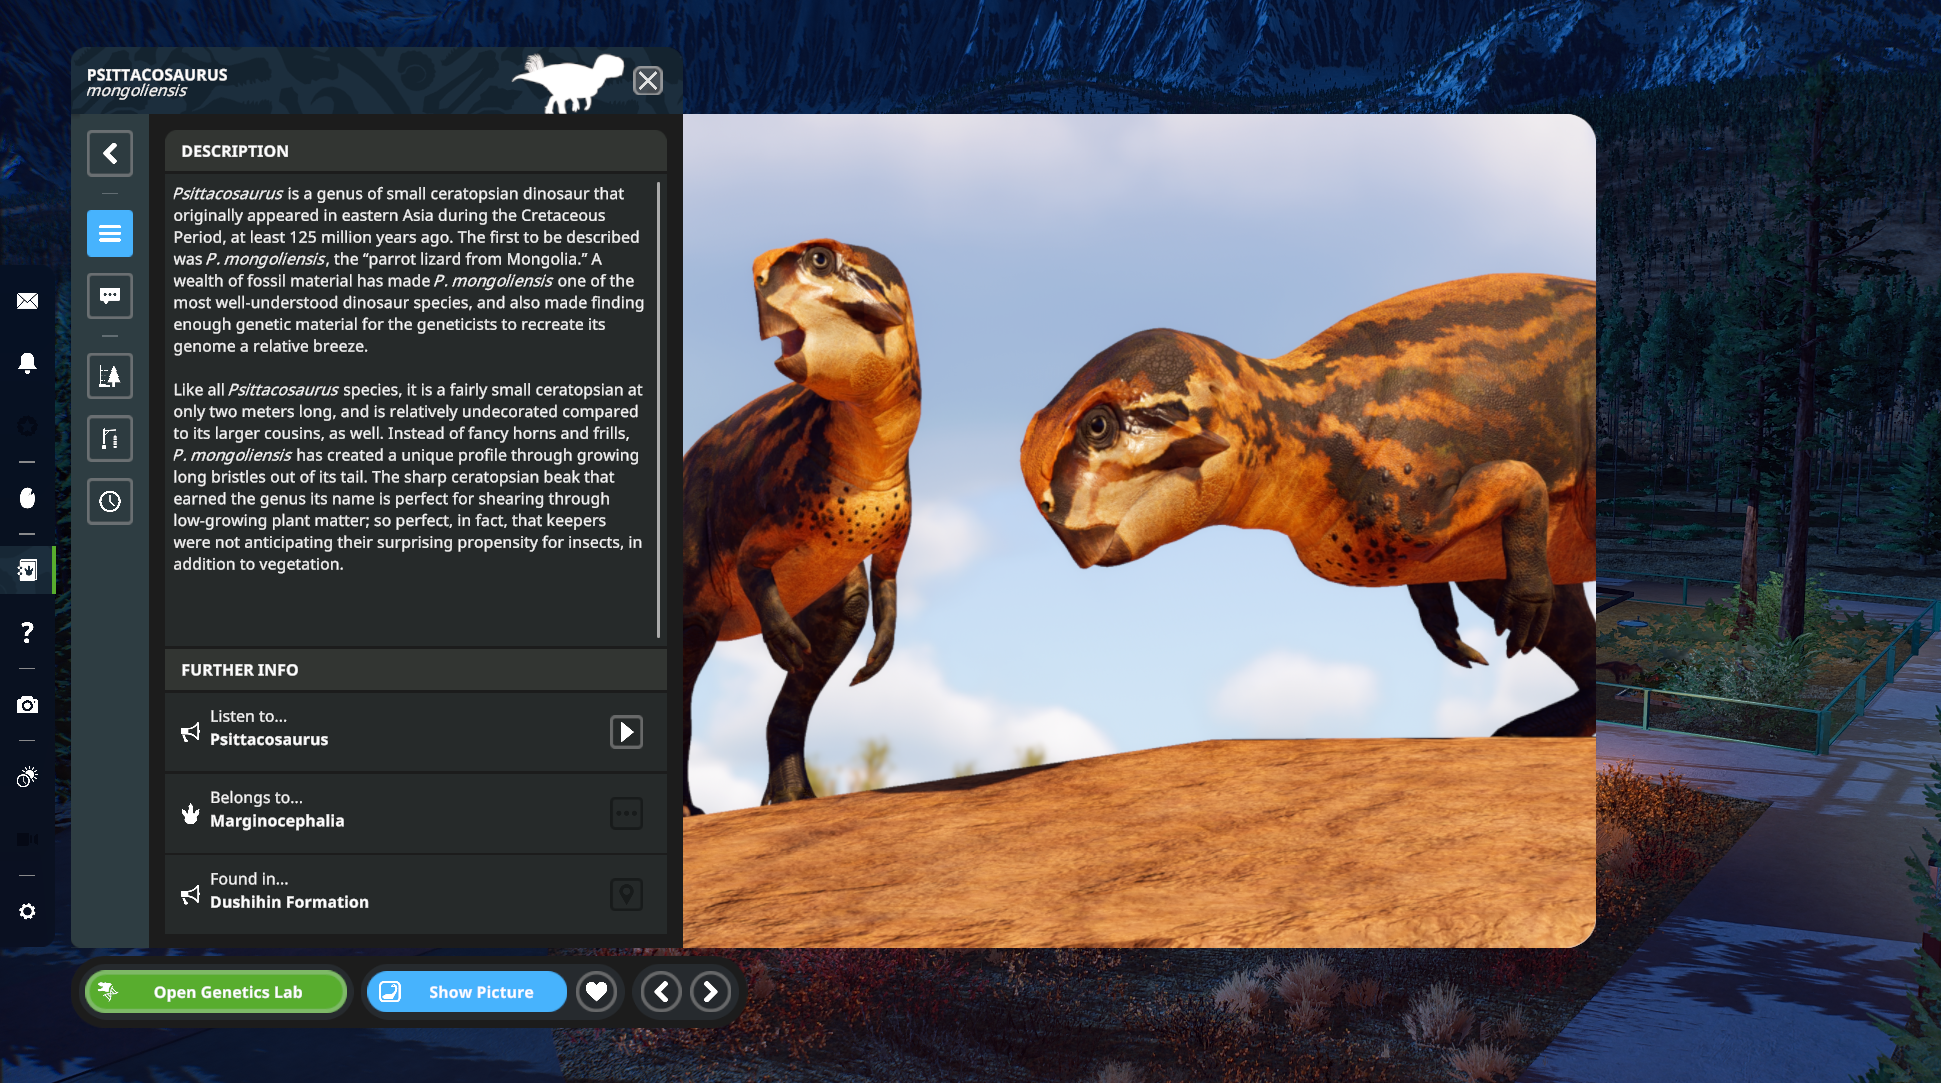Viewport: 1941px width, 1083px height.
Task: Show Dushihin Formation map pin
Action: click(x=626, y=894)
